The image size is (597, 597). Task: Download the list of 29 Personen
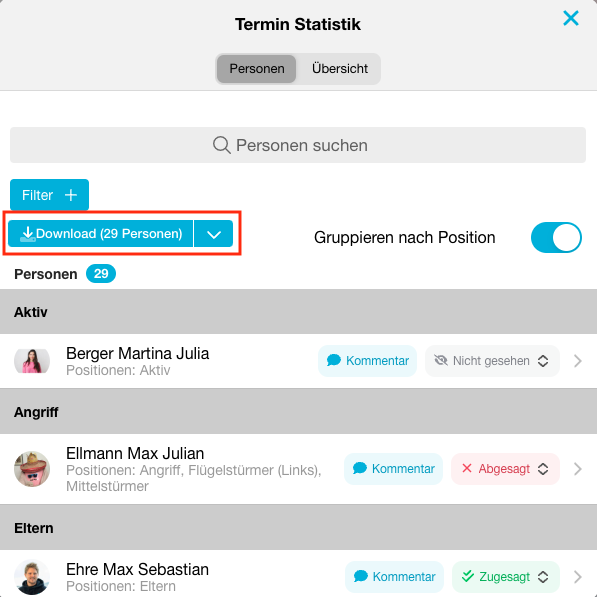[101, 233]
